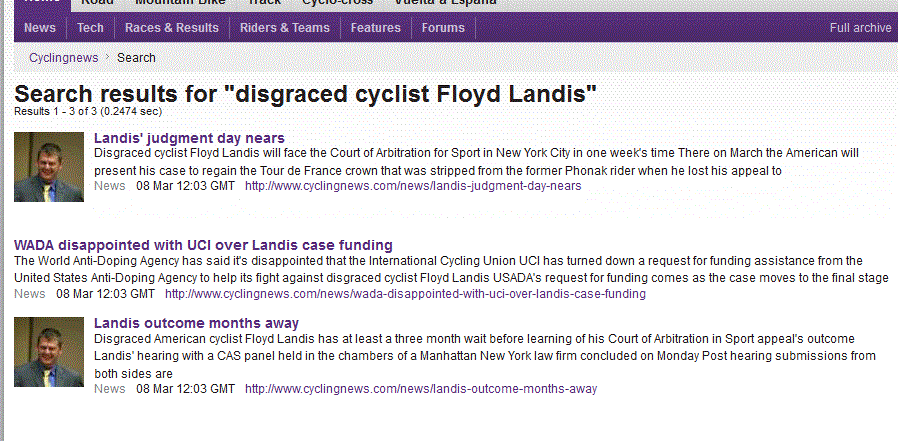This screenshot has height=441, width=898.
Task: Open "WADA disappointed with UCI" article headline
Action: [x=203, y=245]
